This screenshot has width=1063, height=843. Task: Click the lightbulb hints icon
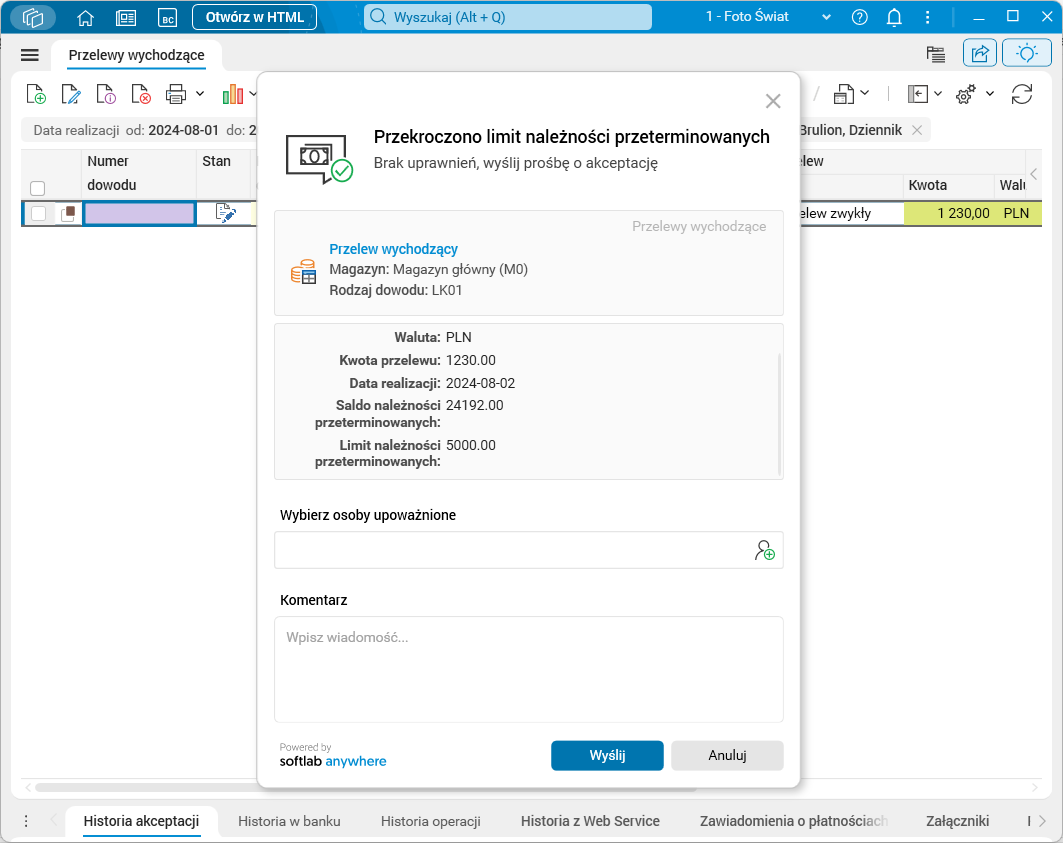pyautogui.click(x=1026, y=54)
